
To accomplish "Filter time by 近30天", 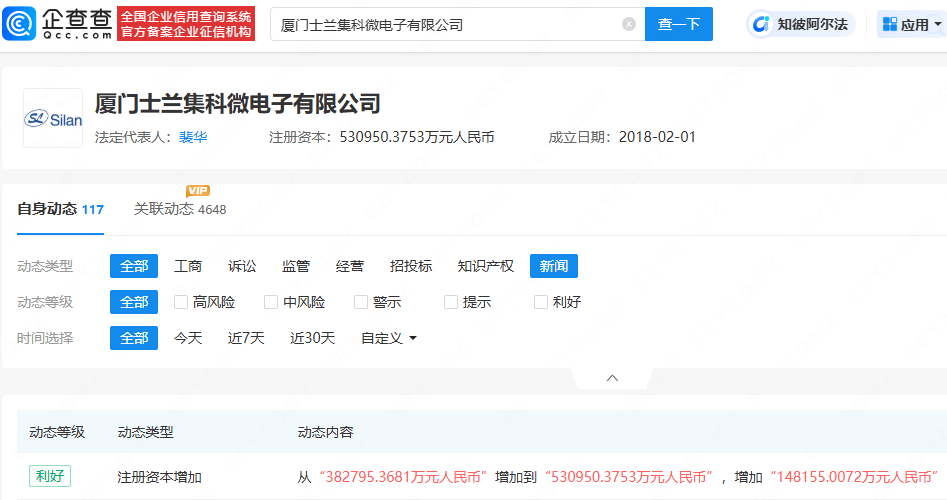I will (x=312, y=338).
